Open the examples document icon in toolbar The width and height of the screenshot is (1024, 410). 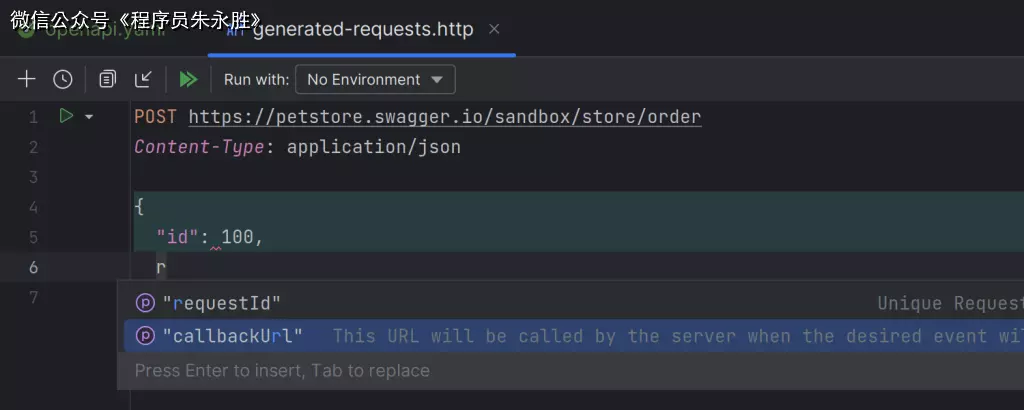(x=107, y=79)
